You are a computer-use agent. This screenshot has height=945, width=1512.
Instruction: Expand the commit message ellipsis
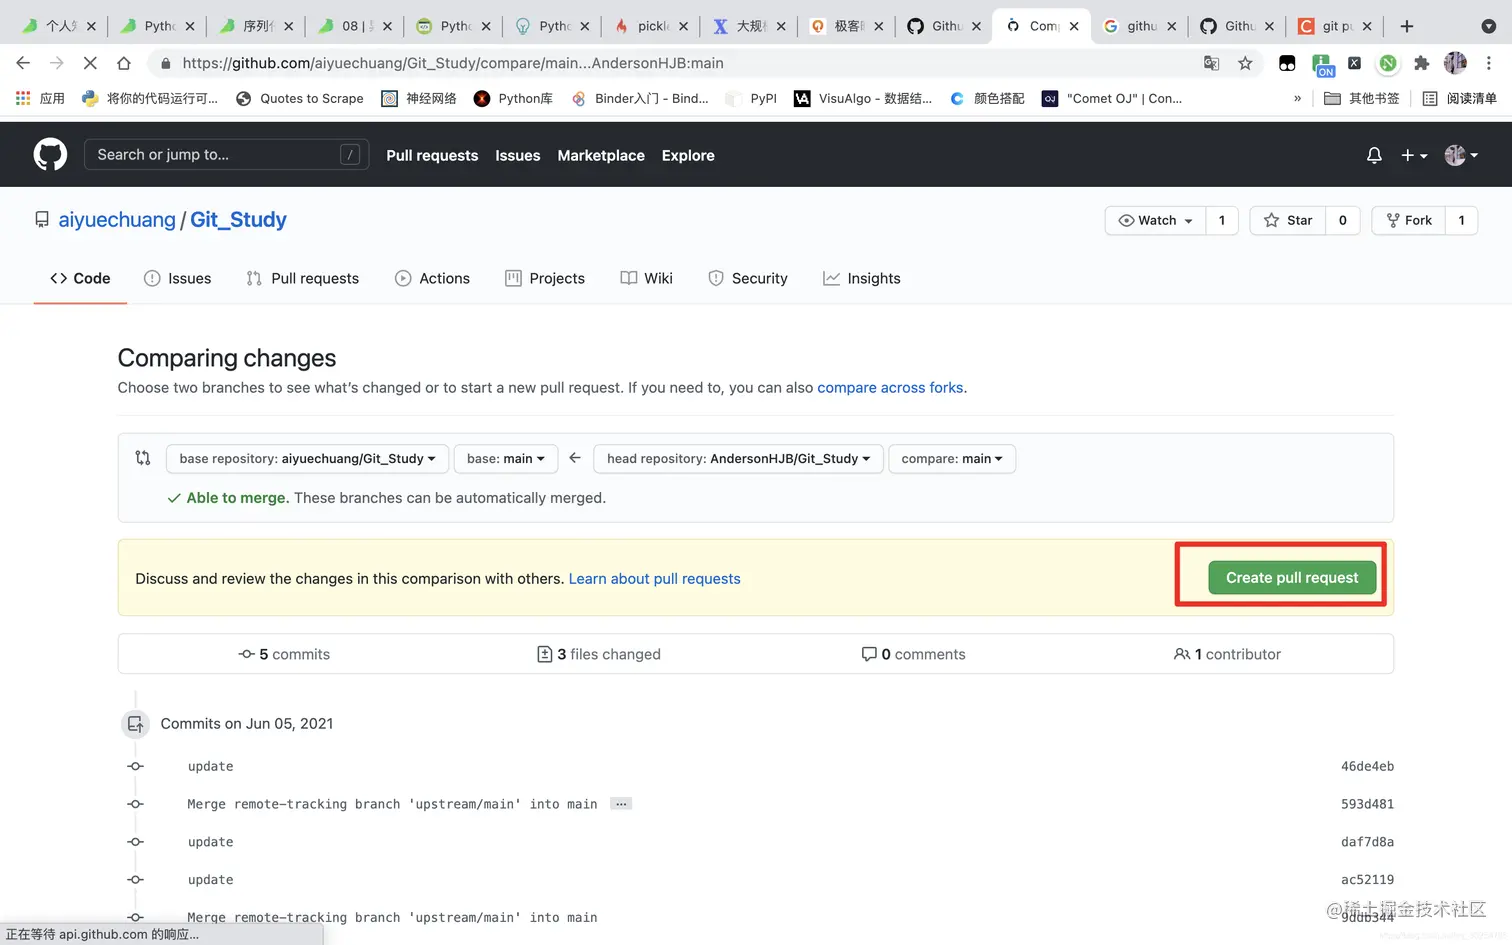click(x=621, y=804)
